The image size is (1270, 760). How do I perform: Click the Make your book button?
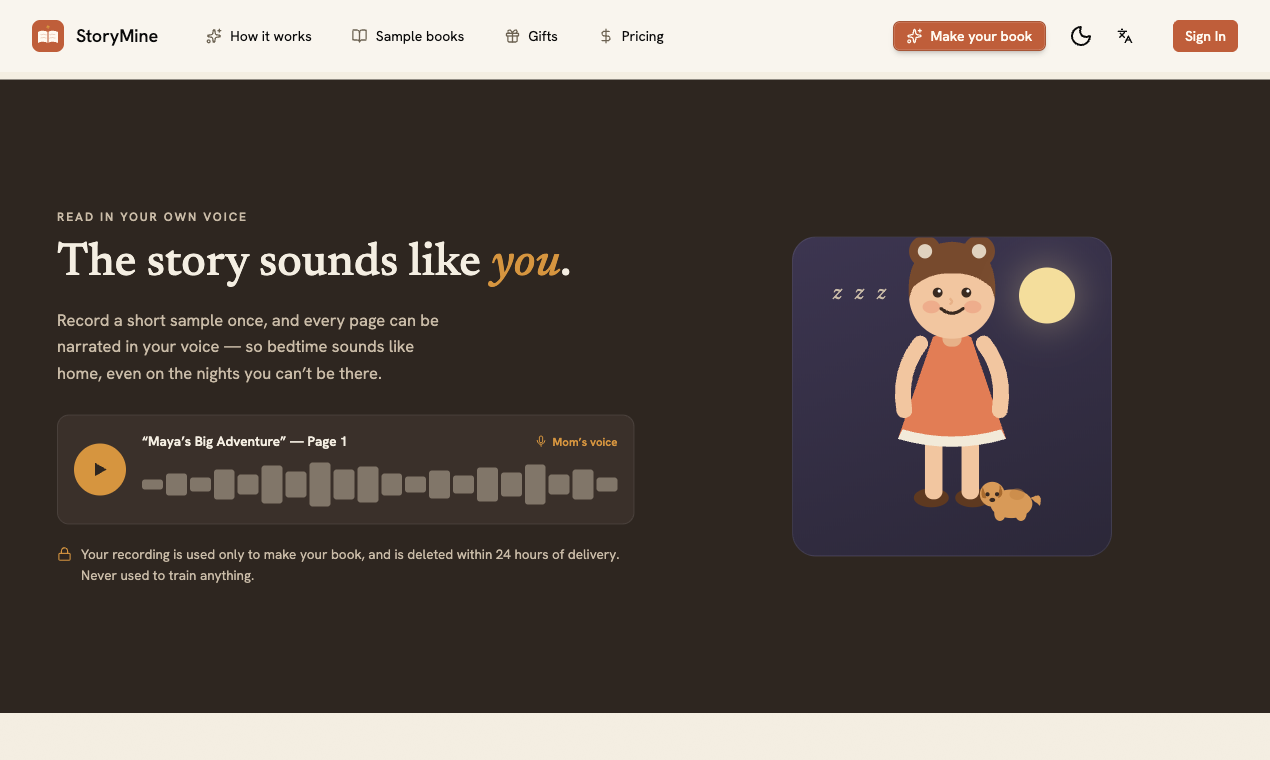tap(969, 36)
